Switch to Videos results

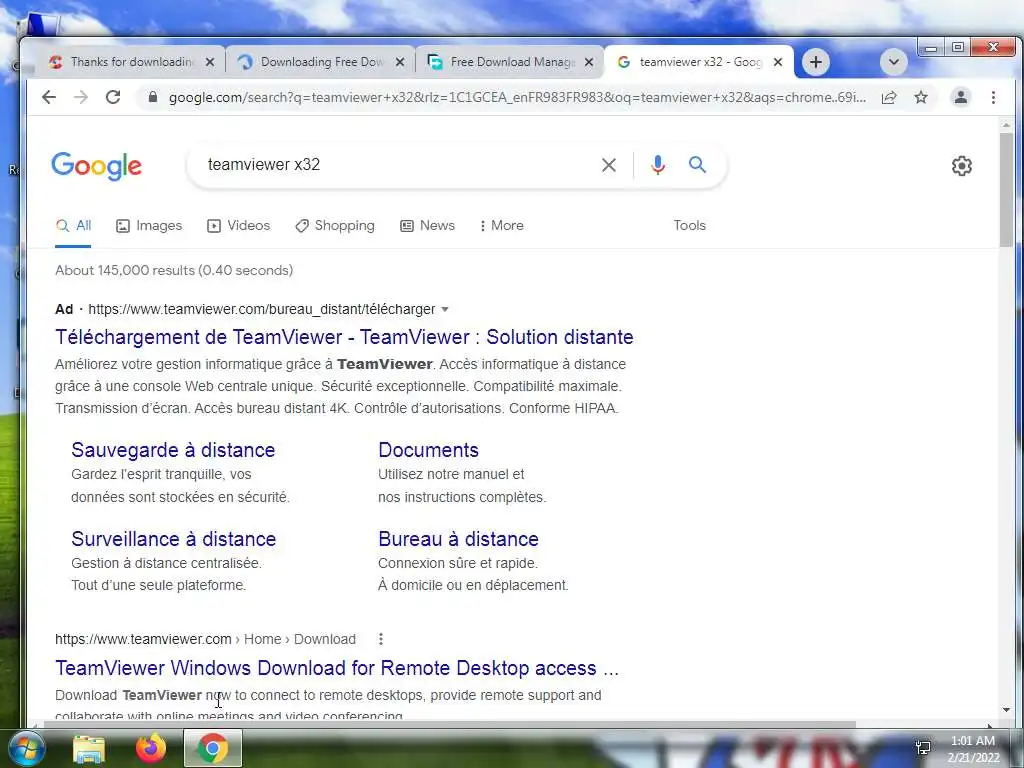point(238,225)
